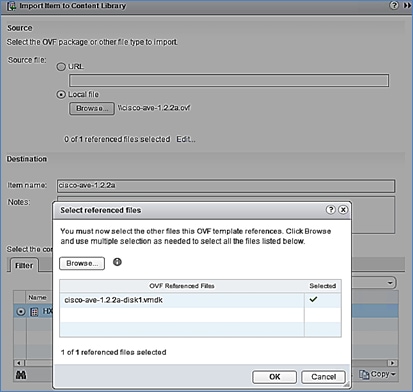The height and width of the screenshot is (392, 413).
Task: Open the Copy dropdown menu
Action: pyautogui.click(x=377, y=375)
